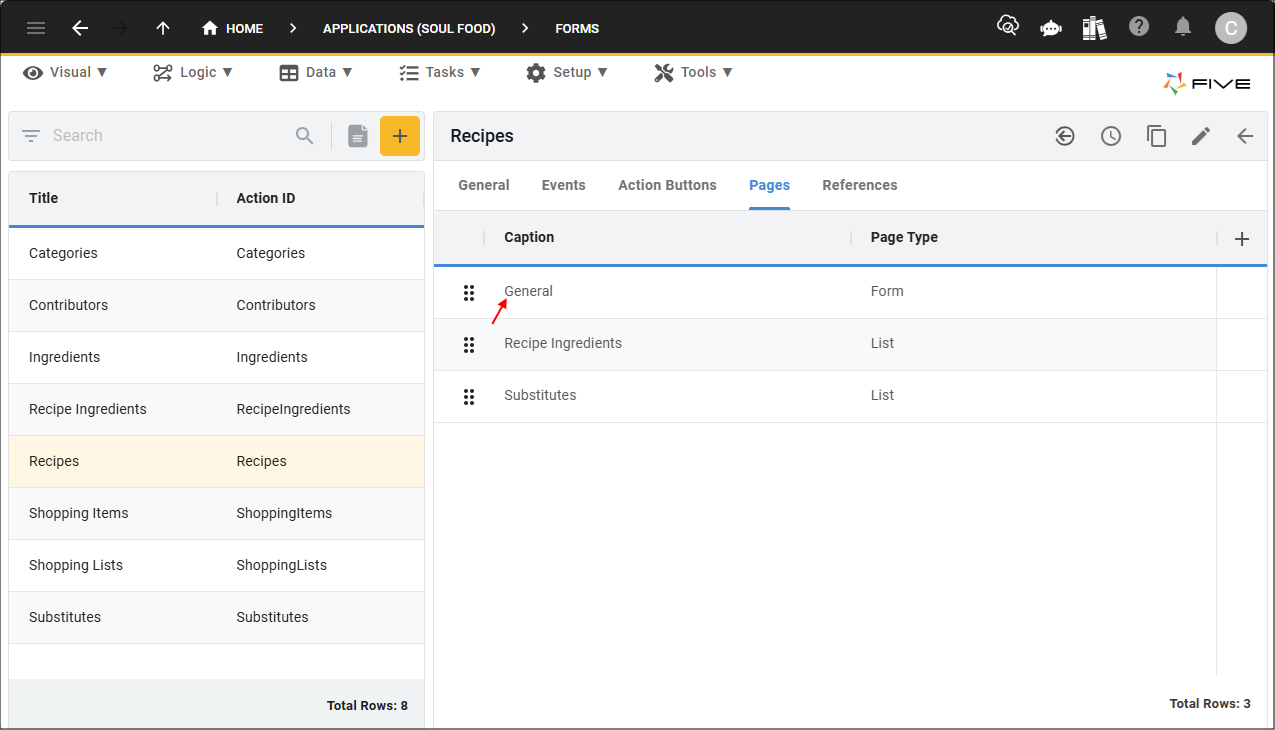Viewport: 1275px width, 730px height.
Task: Open the Visual dropdown menu
Action: click(65, 72)
